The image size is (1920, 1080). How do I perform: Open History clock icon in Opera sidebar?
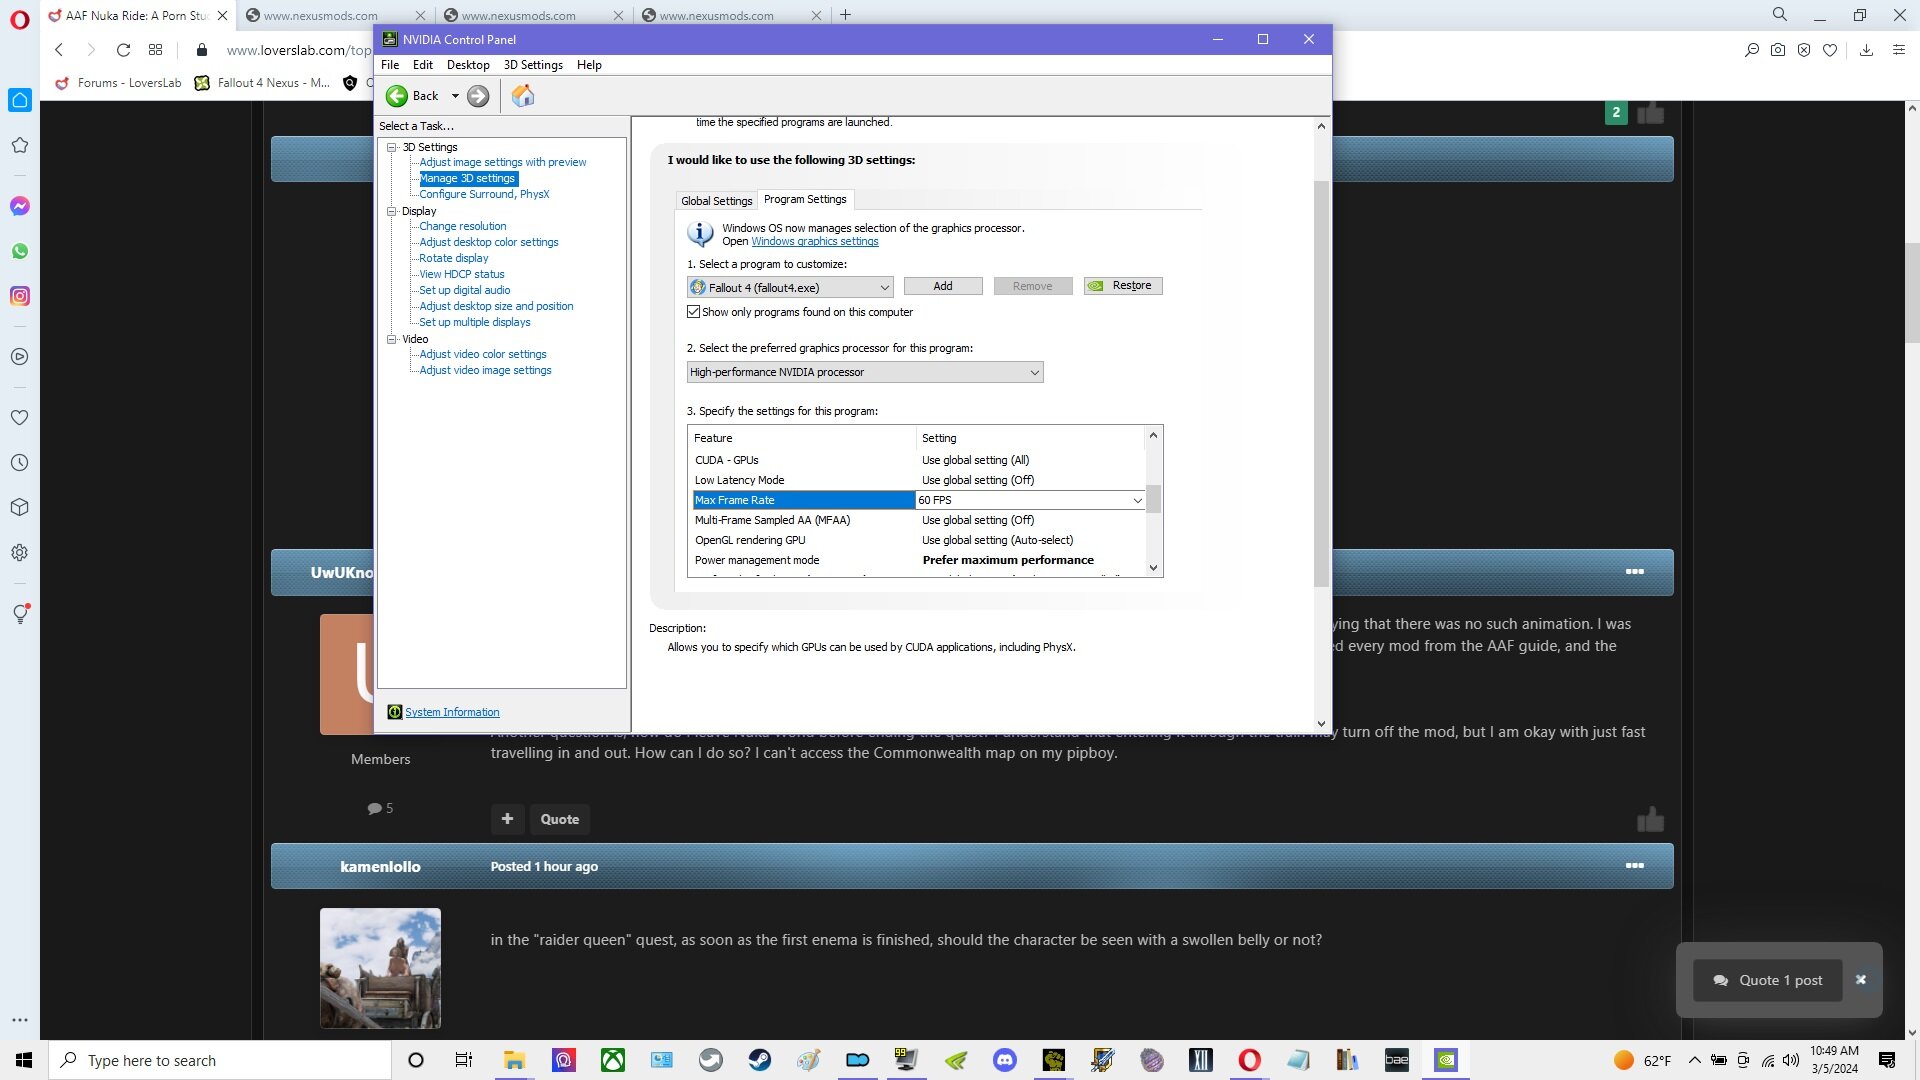pos(20,462)
